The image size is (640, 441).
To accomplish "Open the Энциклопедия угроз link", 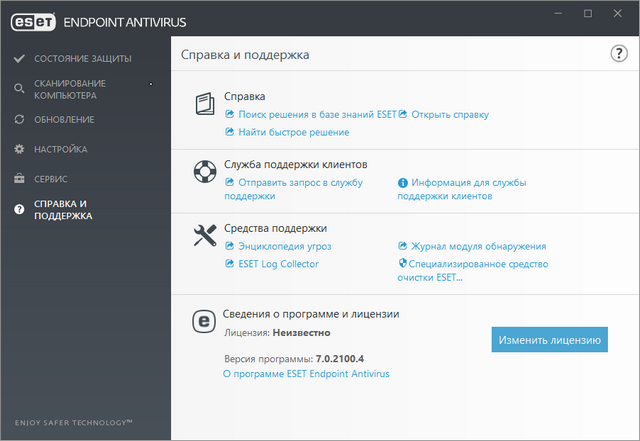I will 284,246.
